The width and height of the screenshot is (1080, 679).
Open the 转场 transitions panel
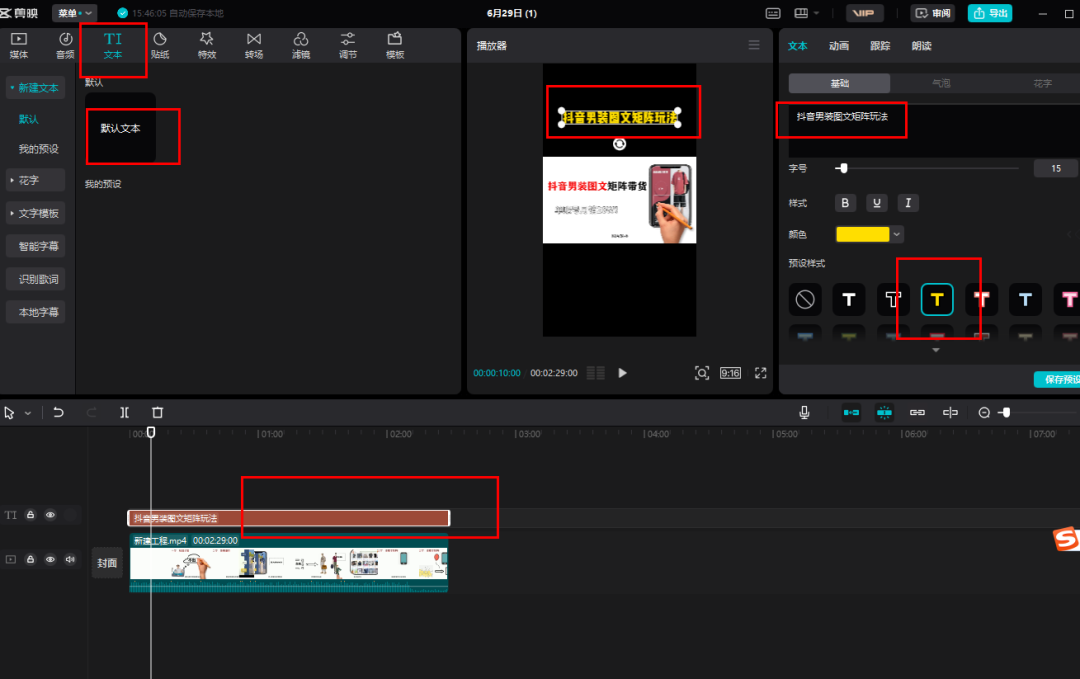coord(254,45)
